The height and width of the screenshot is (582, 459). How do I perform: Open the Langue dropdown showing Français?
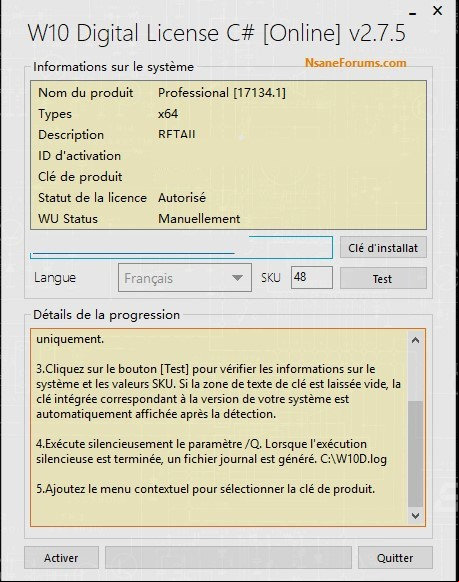[185, 278]
